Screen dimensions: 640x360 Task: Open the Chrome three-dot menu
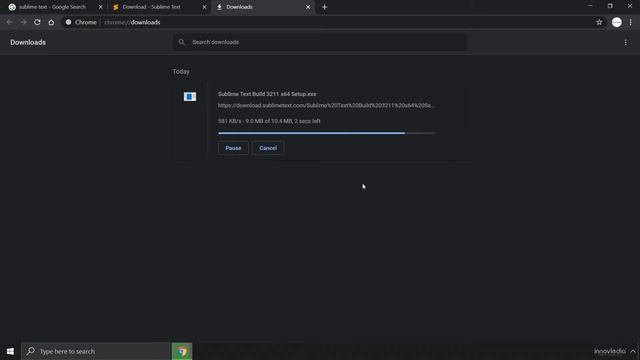tap(631, 22)
